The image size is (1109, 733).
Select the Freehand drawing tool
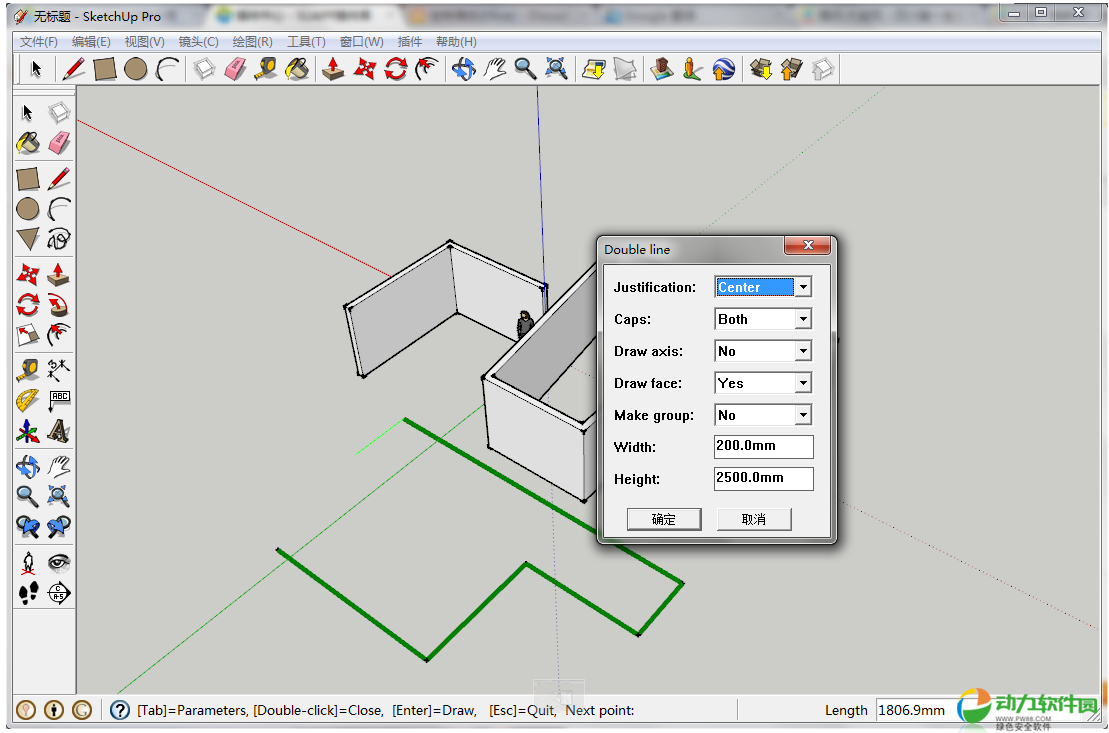pos(59,239)
